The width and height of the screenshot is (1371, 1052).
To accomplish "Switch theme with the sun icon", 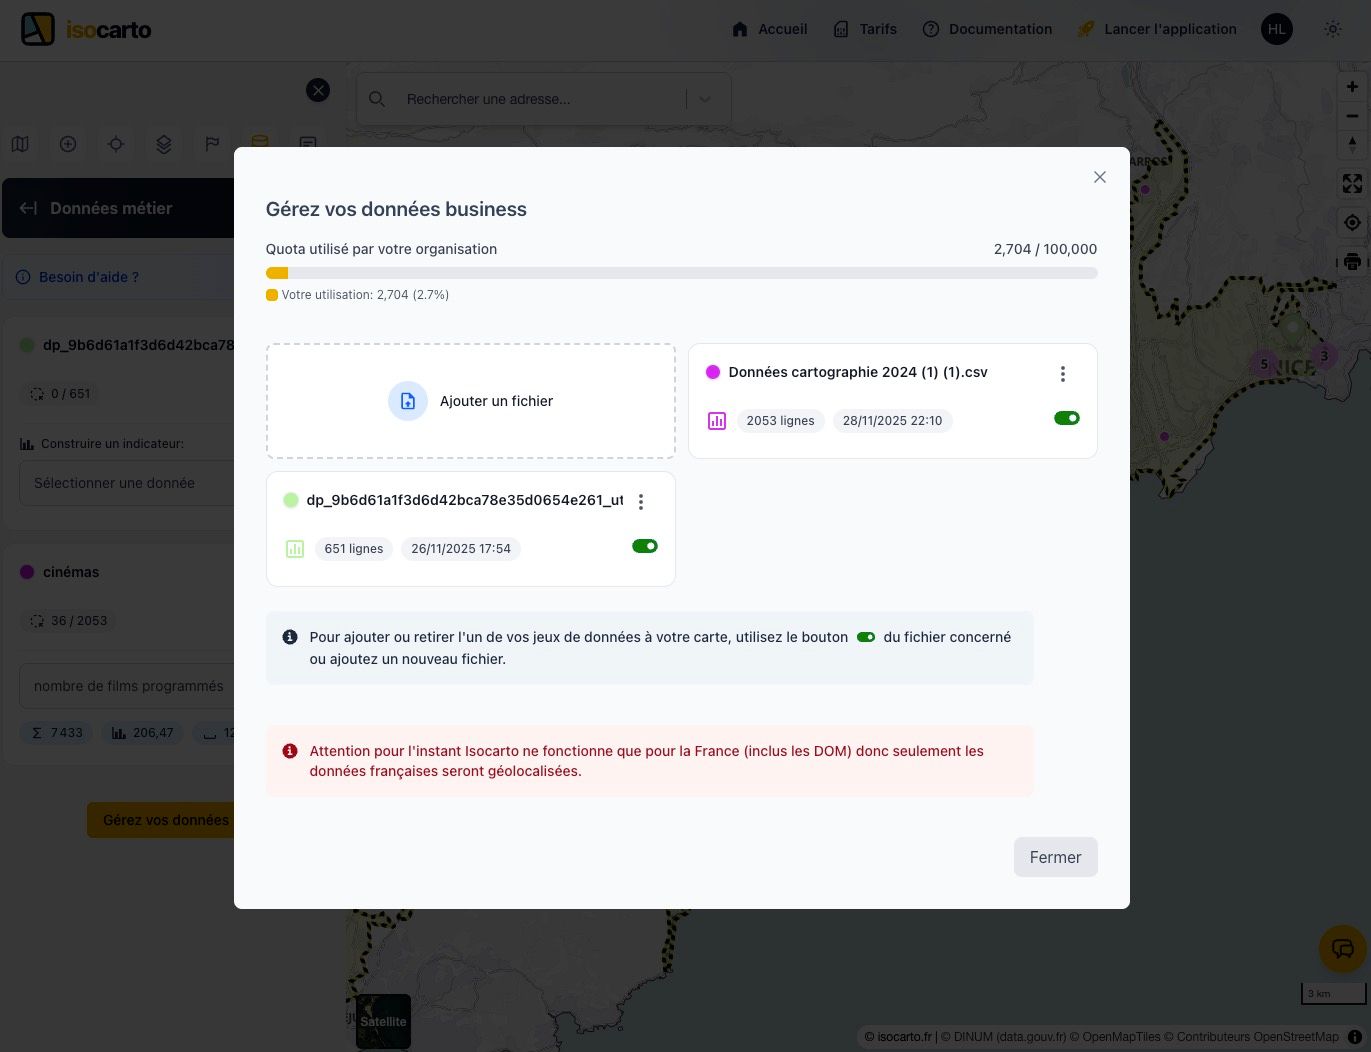I will pos(1332,29).
